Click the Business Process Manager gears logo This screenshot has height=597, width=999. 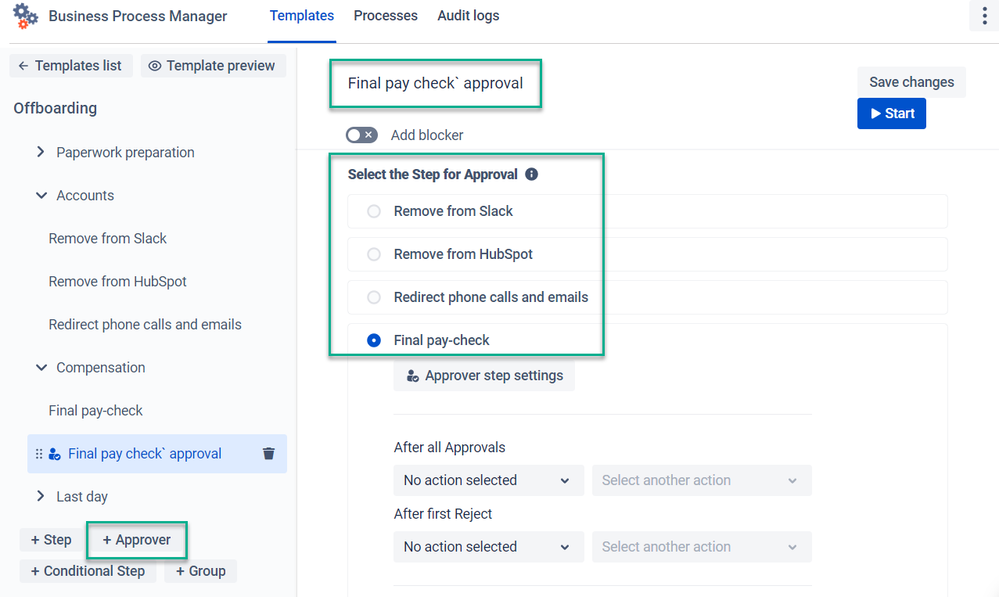point(26,16)
